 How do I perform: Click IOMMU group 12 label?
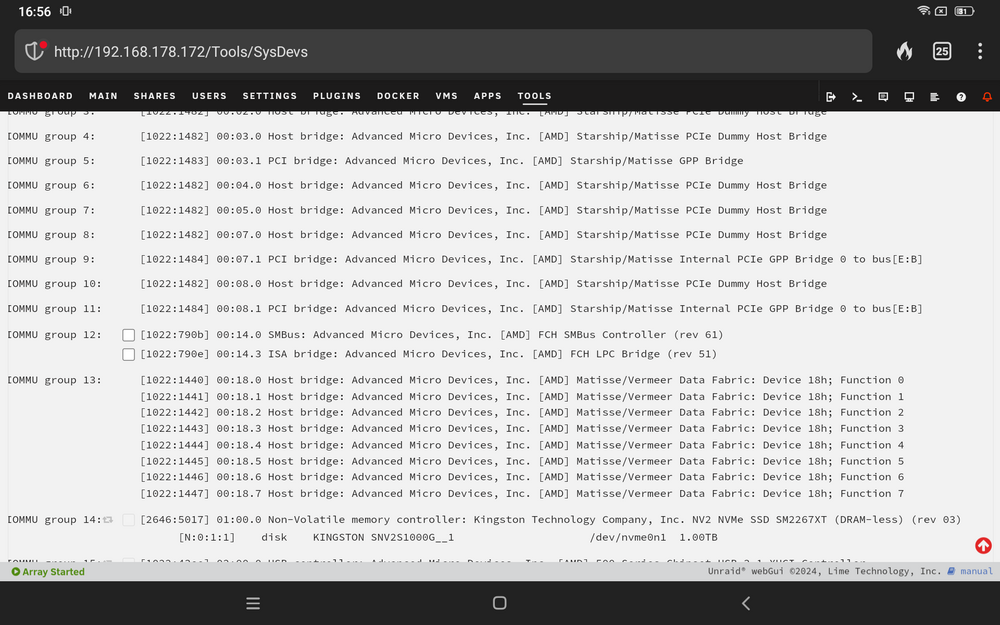click(x=54, y=334)
